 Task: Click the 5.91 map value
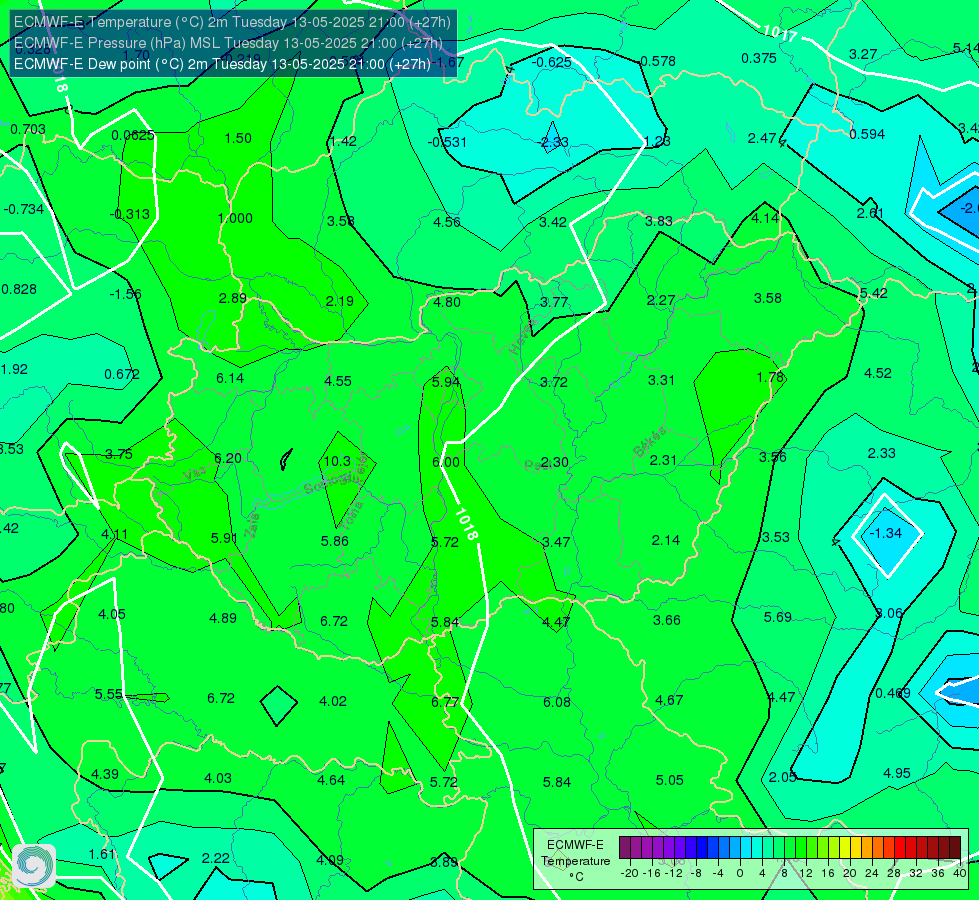click(224, 538)
